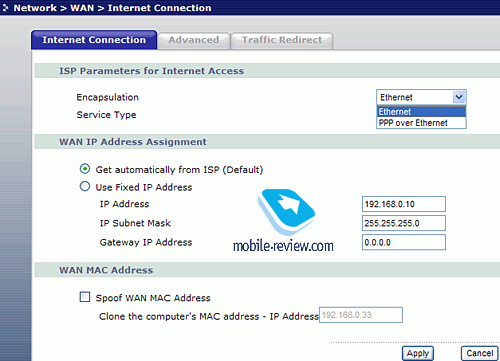The width and height of the screenshot is (500, 361).
Task: Click the WAN IP Address Assignment heading
Action: (x=133, y=142)
